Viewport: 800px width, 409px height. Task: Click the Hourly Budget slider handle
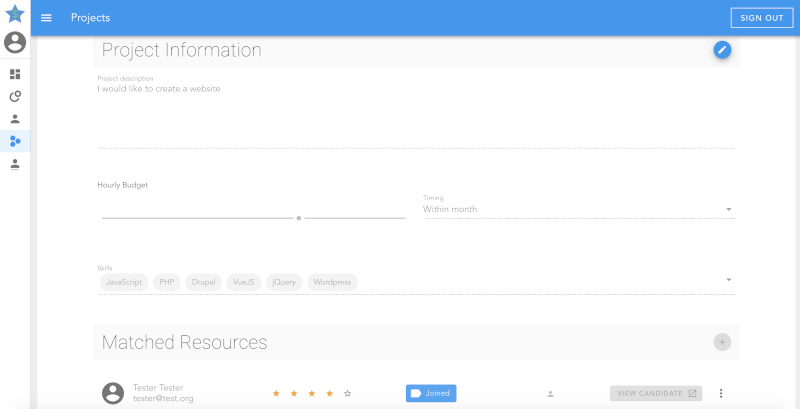click(298, 218)
